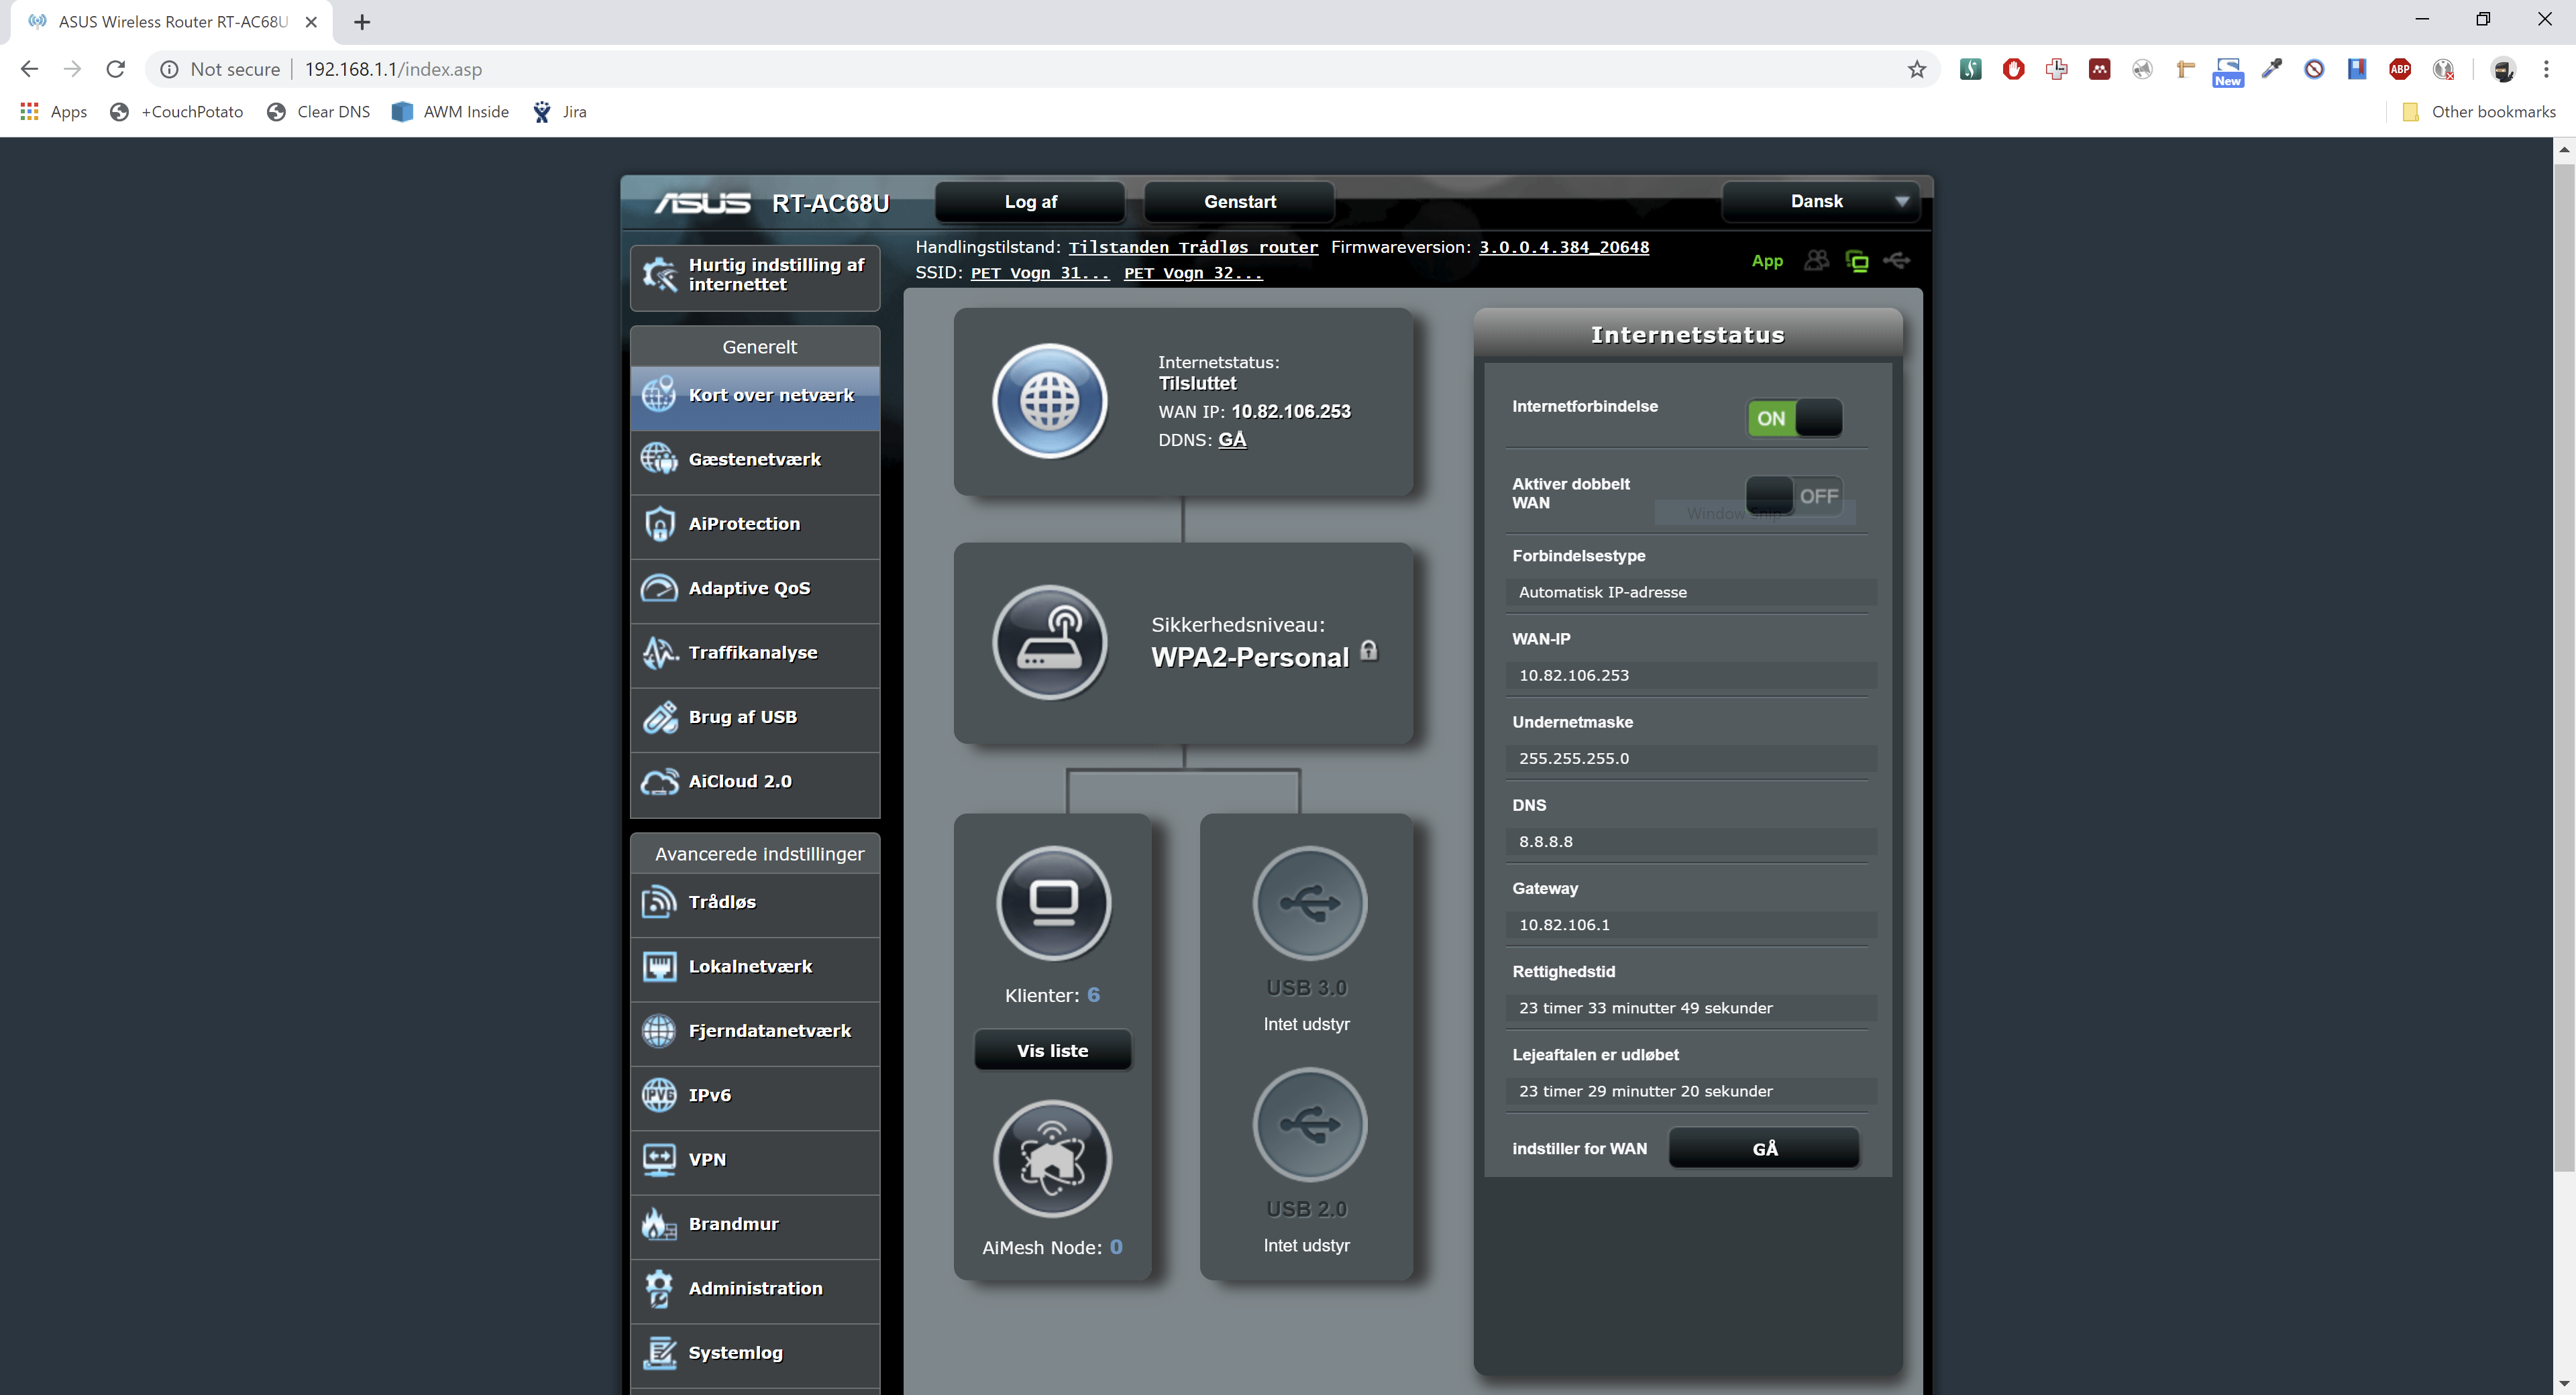This screenshot has height=1395, width=2576.
Task: Click the browser address bar
Action: click(1000, 69)
